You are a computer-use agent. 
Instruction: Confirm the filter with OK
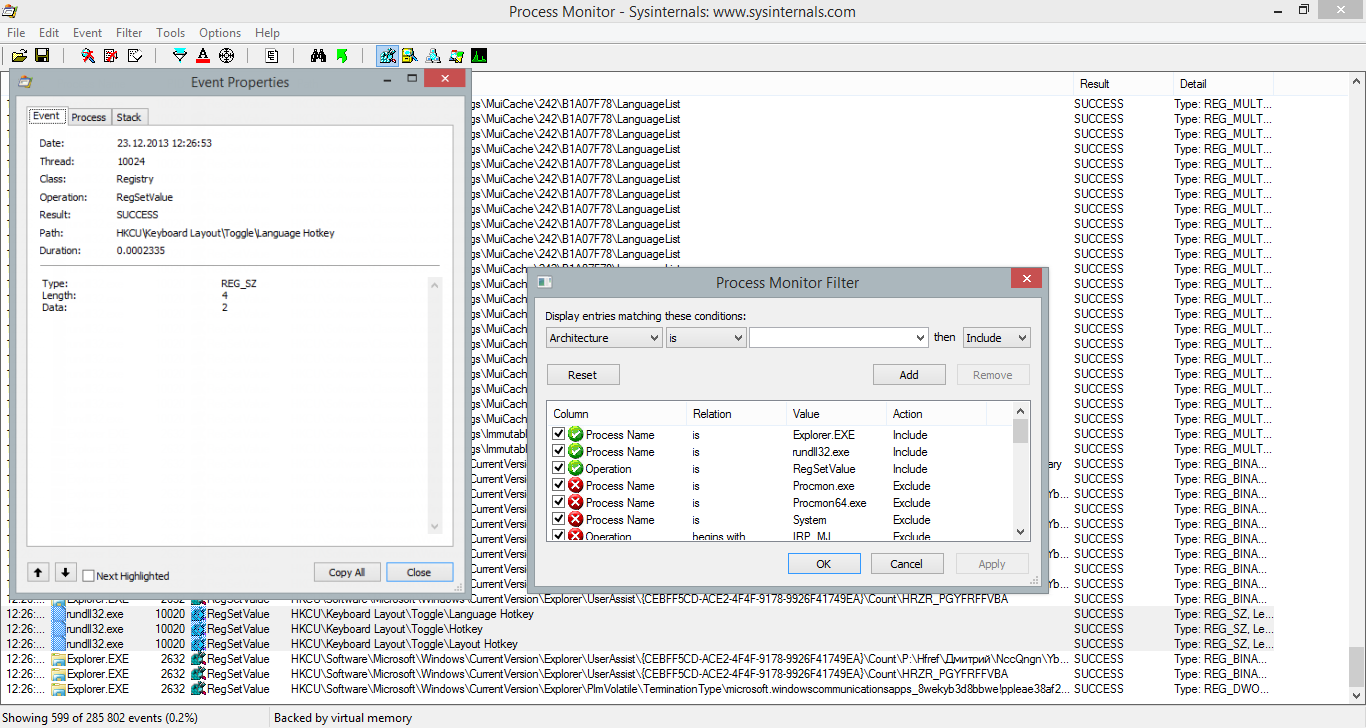(824, 564)
